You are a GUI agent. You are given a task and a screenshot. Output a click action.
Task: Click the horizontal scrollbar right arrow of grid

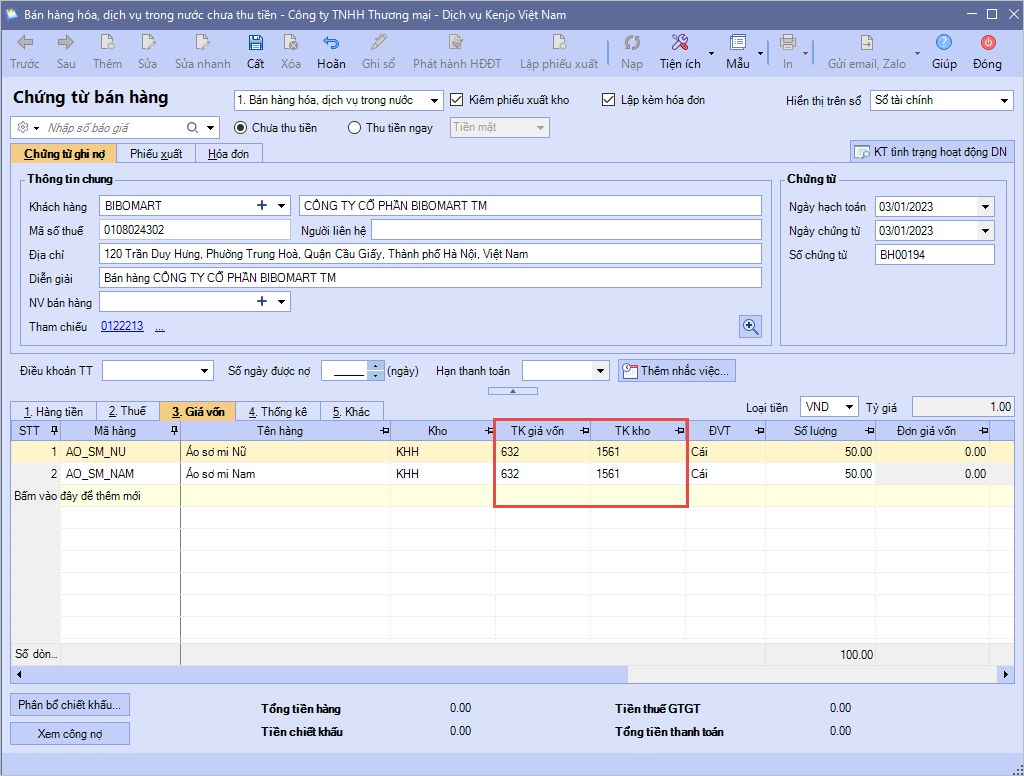(x=1006, y=674)
